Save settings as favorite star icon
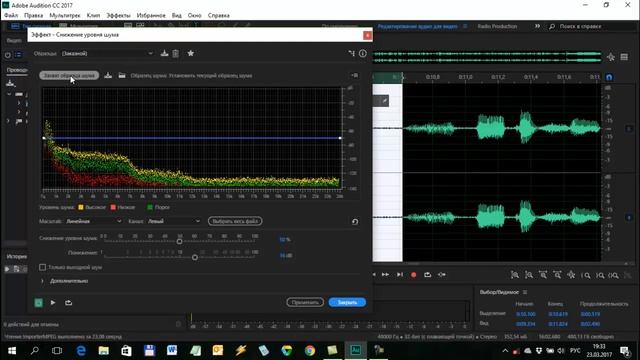Viewport: 640px width, 360px height. click(191, 53)
